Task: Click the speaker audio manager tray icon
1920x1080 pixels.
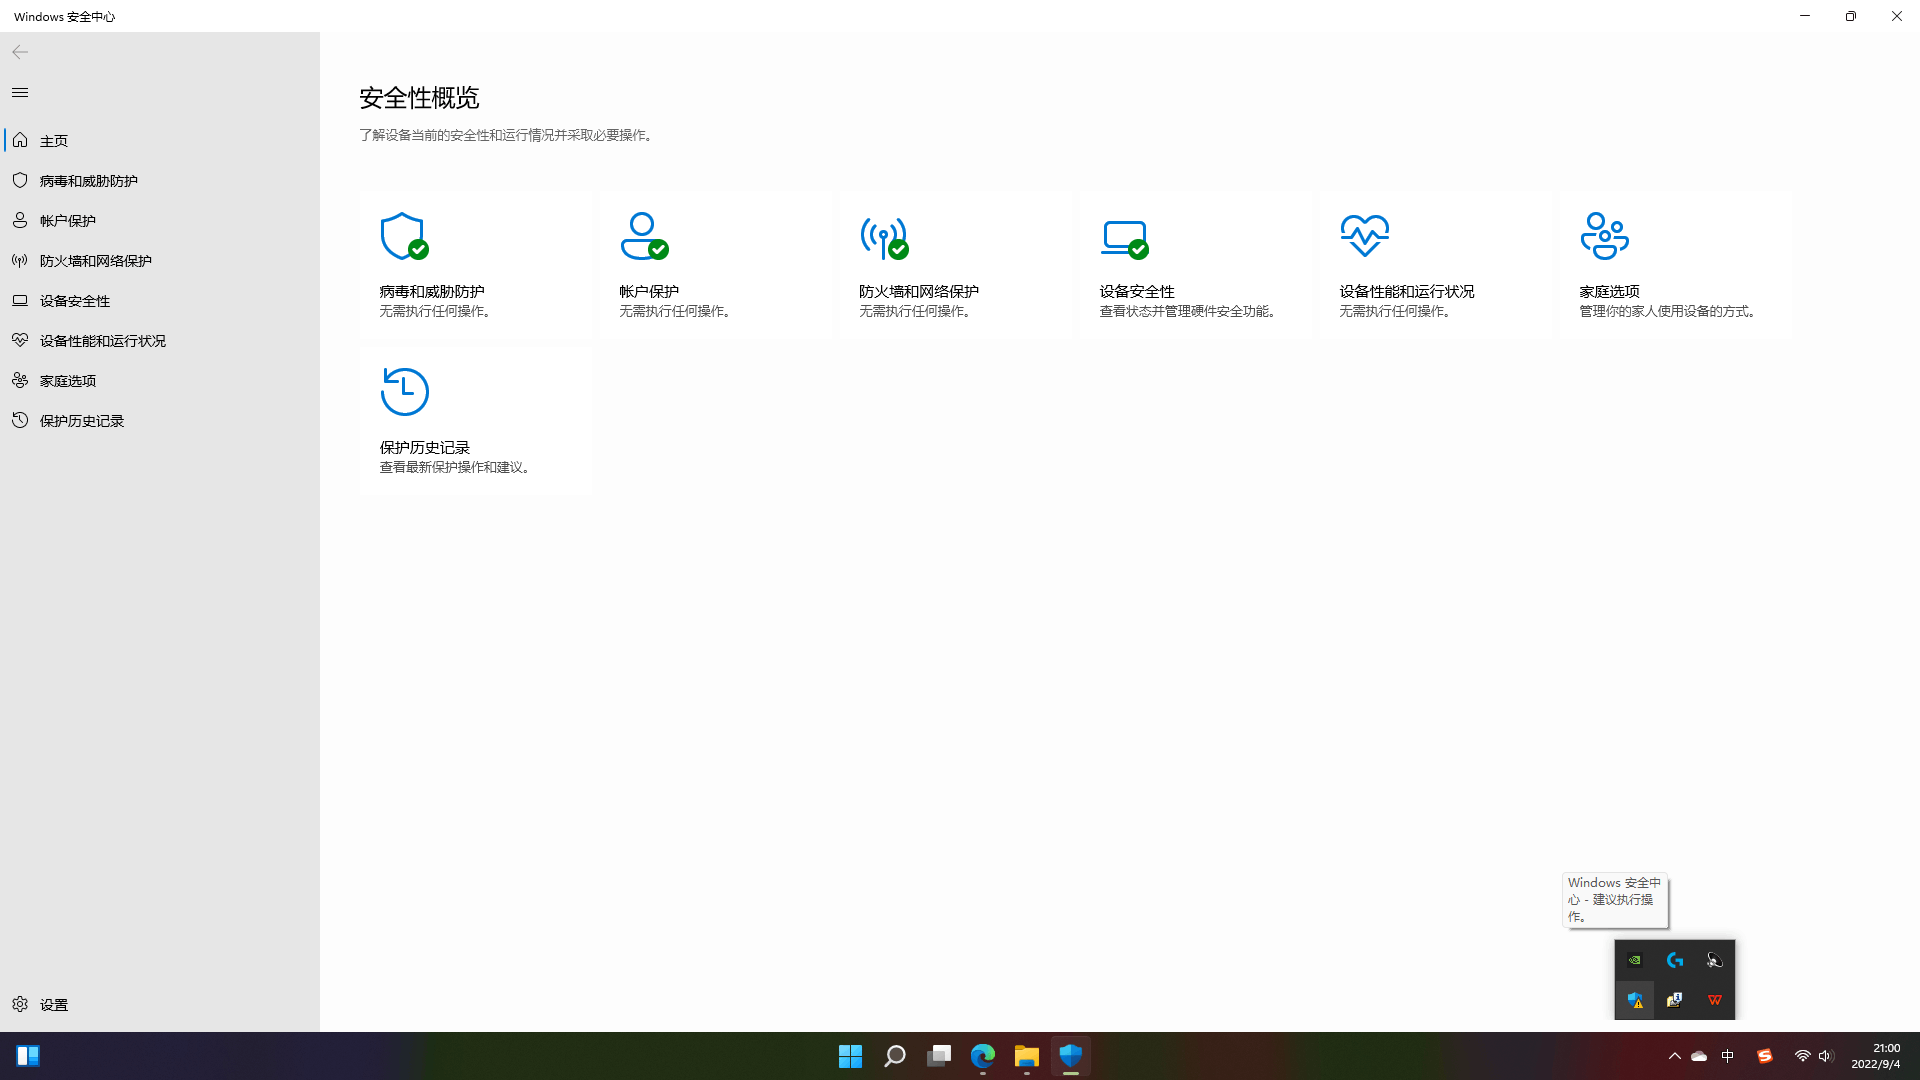Action: pos(1715,960)
